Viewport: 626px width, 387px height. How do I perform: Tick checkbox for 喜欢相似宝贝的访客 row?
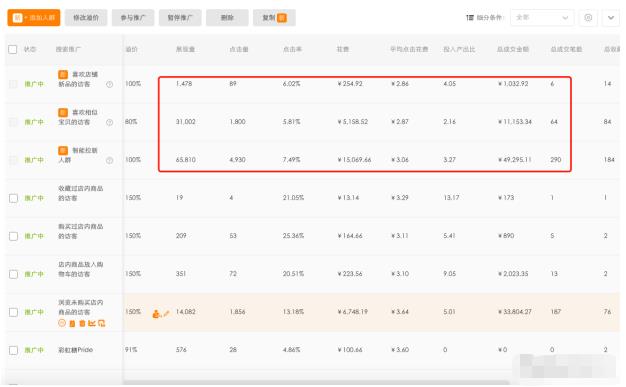[14, 122]
